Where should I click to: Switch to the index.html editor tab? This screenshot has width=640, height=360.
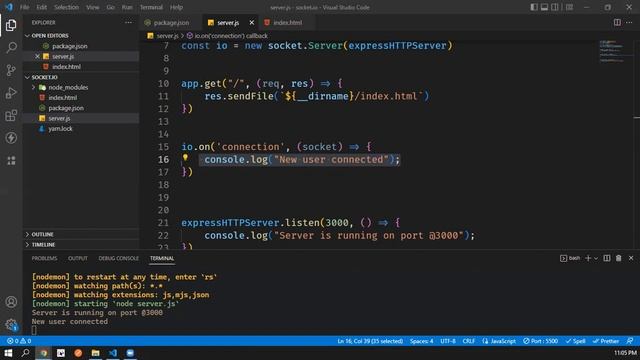[x=287, y=22]
